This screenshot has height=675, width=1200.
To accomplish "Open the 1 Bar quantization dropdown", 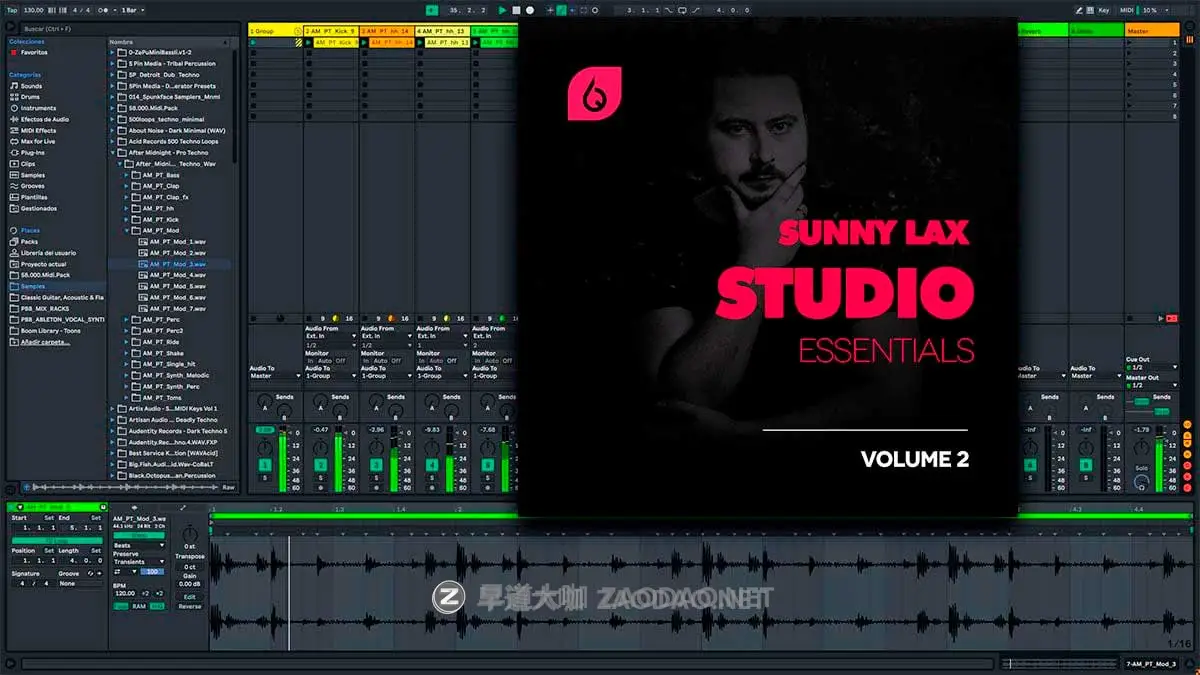I will pyautogui.click(x=132, y=10).
